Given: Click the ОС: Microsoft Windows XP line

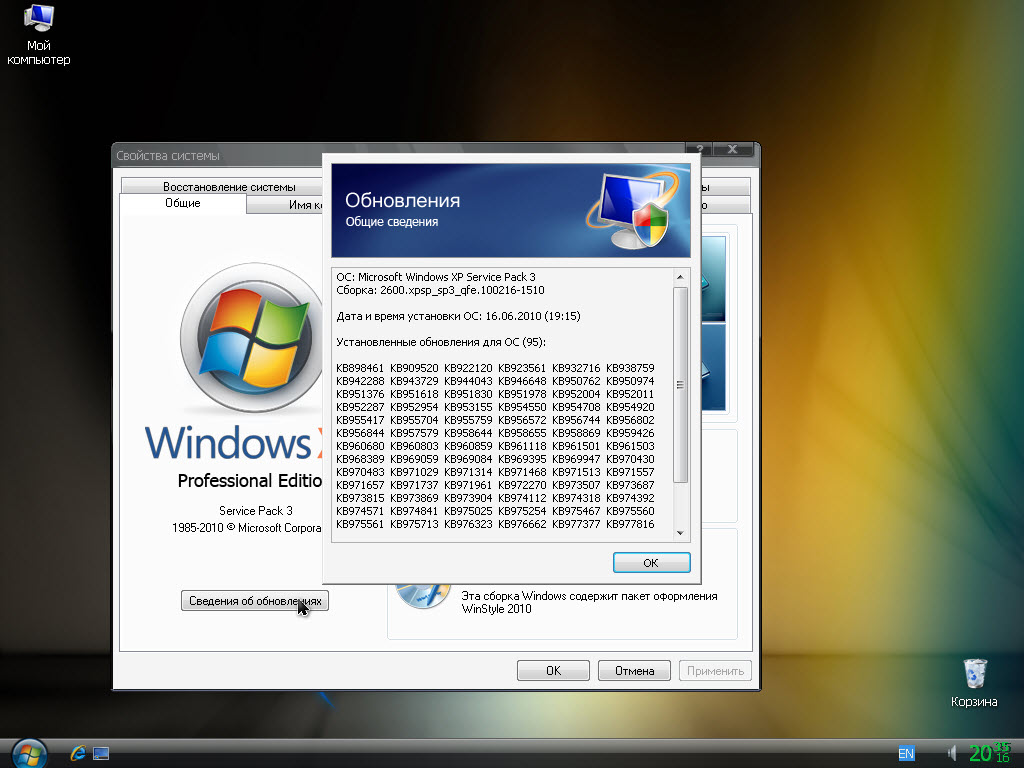Looking at the screenshot, I should (436, 277).
